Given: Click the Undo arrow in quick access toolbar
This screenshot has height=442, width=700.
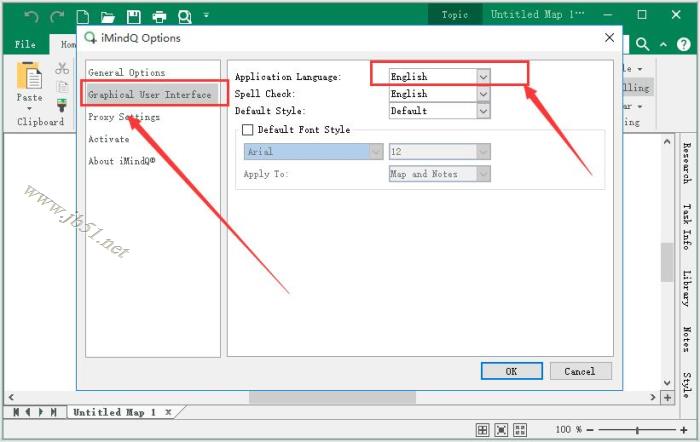Looking at the screenshot, I should pos(31,17).
